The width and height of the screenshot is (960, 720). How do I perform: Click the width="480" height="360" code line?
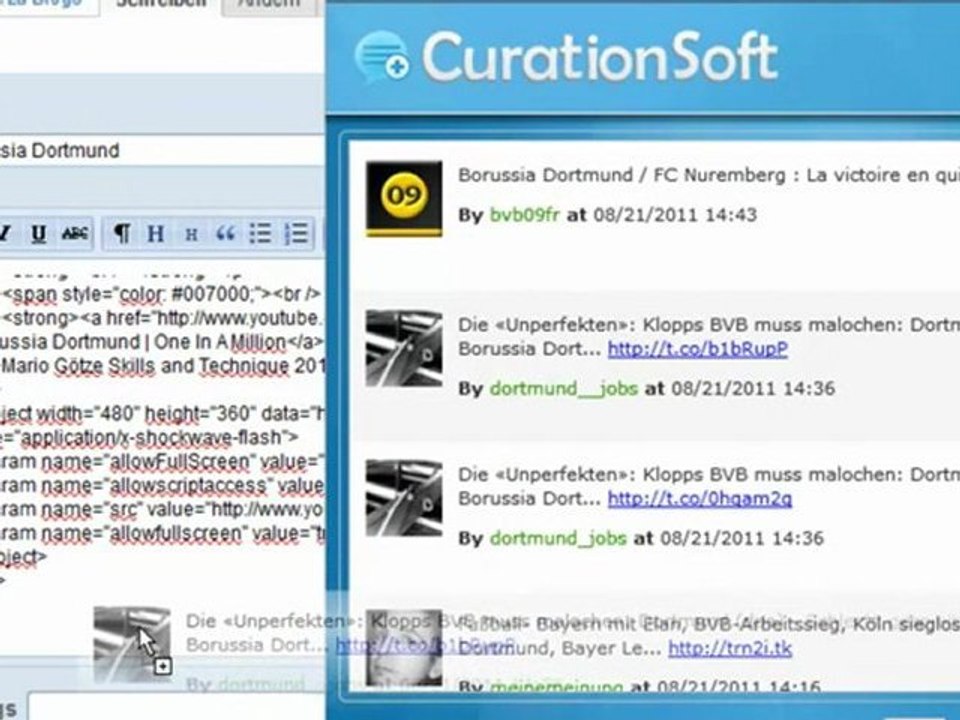(x=162, y=414)
